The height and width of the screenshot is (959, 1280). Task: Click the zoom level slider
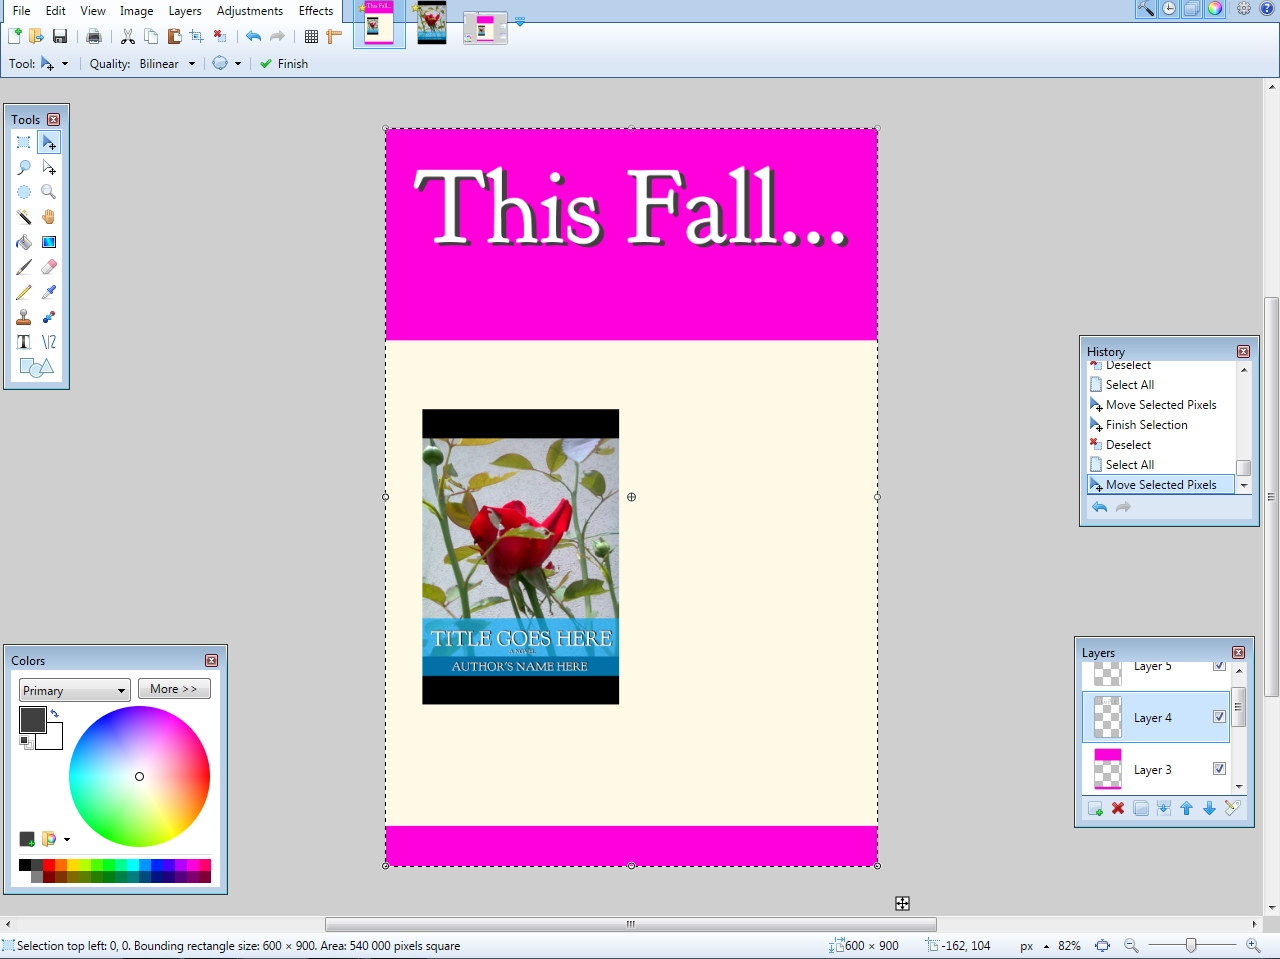click(x=1190, y=945)
